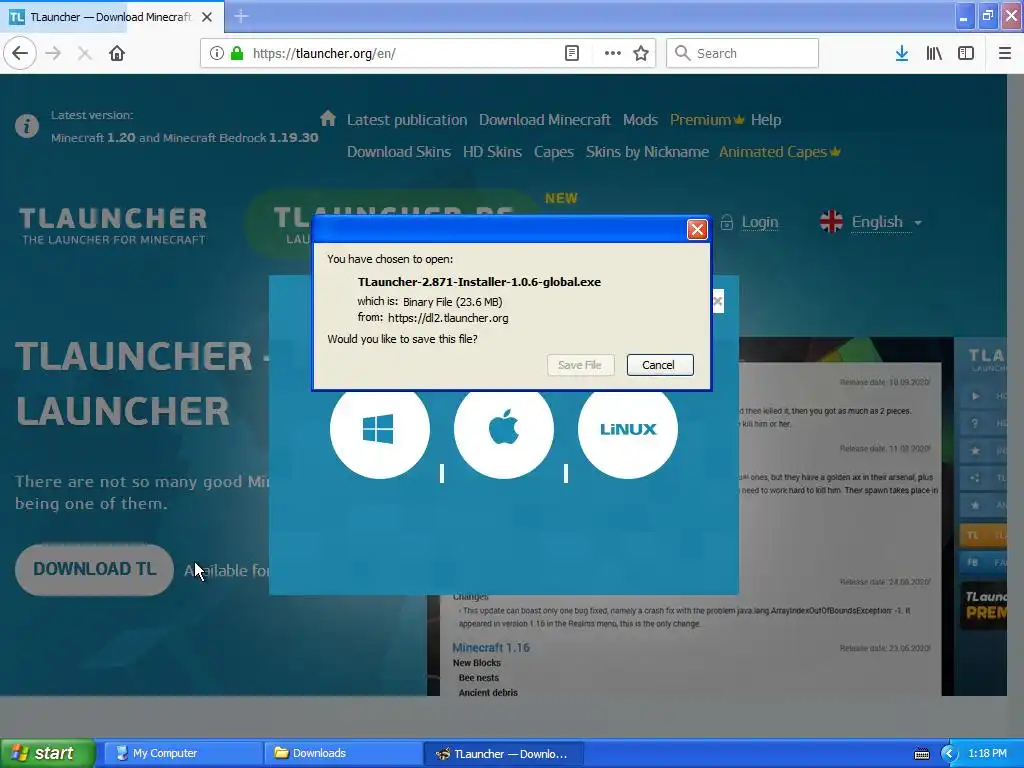Open Latest publication menu item
Screen dimensions: 1024x768
point(407,120)
